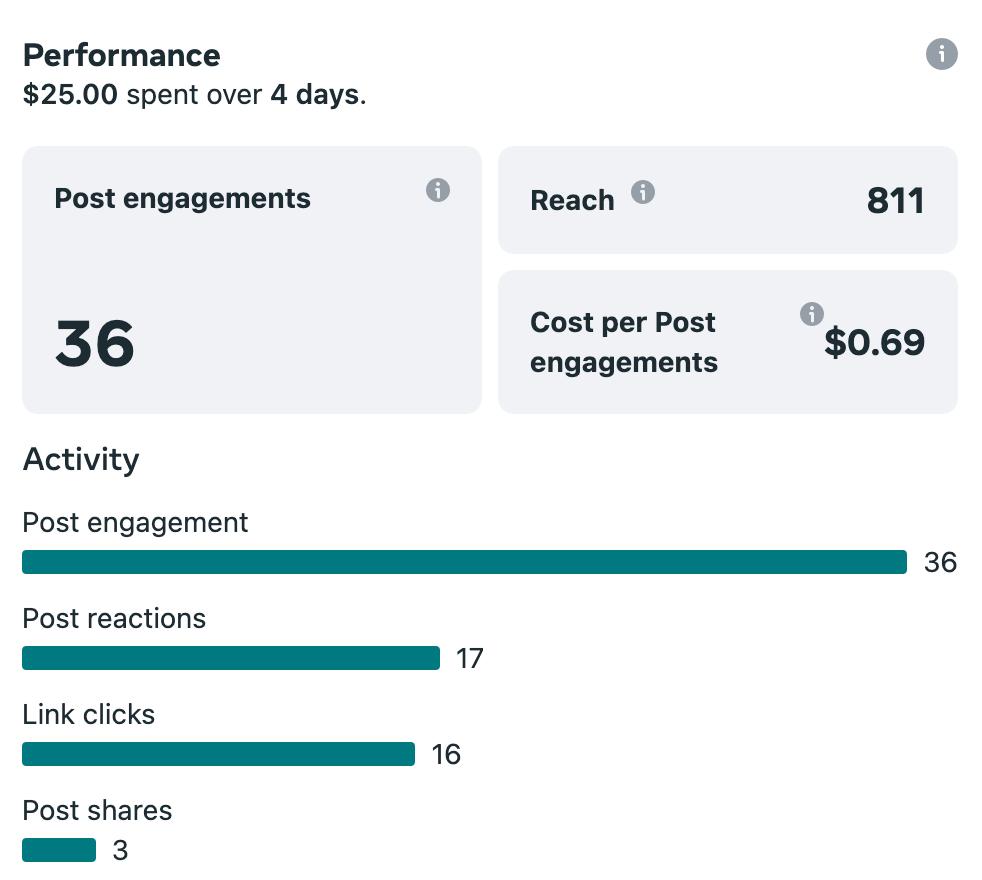Click the Post engagements card title

pyautogui.click(x=182, y=199)
